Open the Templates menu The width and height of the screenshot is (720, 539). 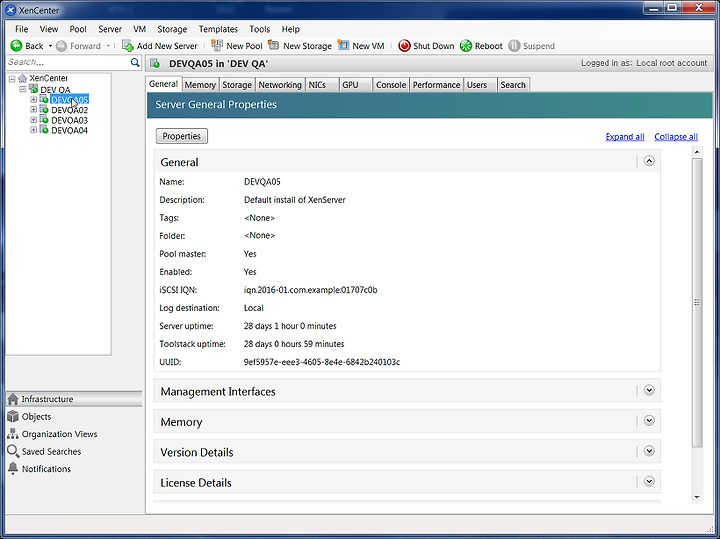(218, 29)
